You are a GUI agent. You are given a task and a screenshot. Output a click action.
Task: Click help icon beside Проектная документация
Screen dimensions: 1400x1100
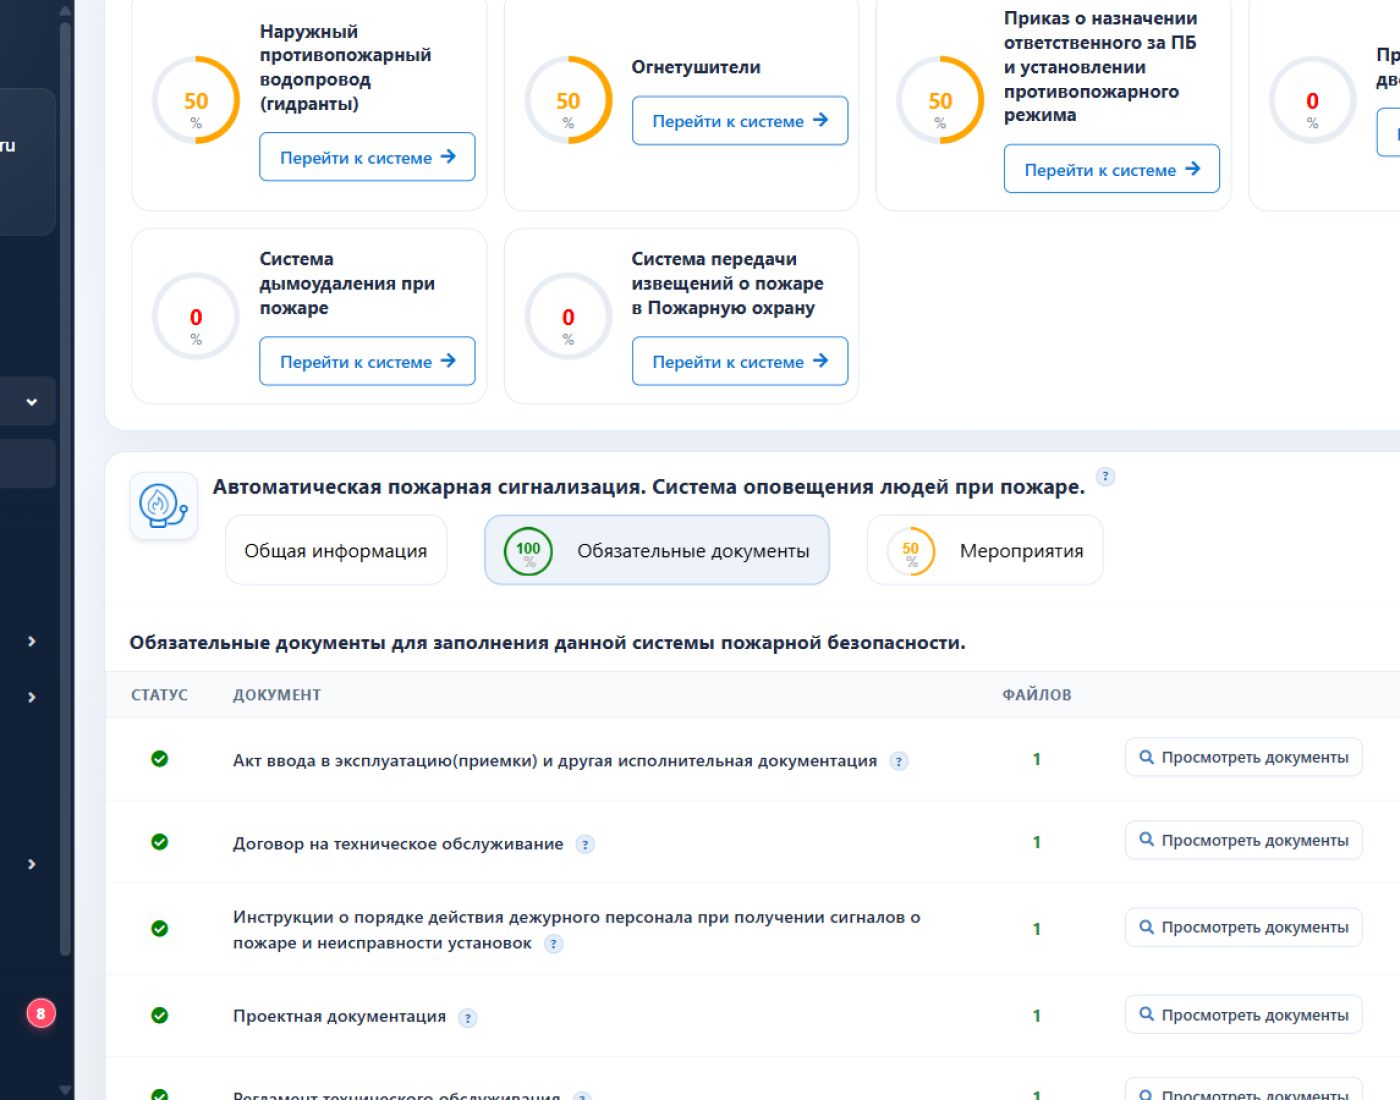[467, 1018]
